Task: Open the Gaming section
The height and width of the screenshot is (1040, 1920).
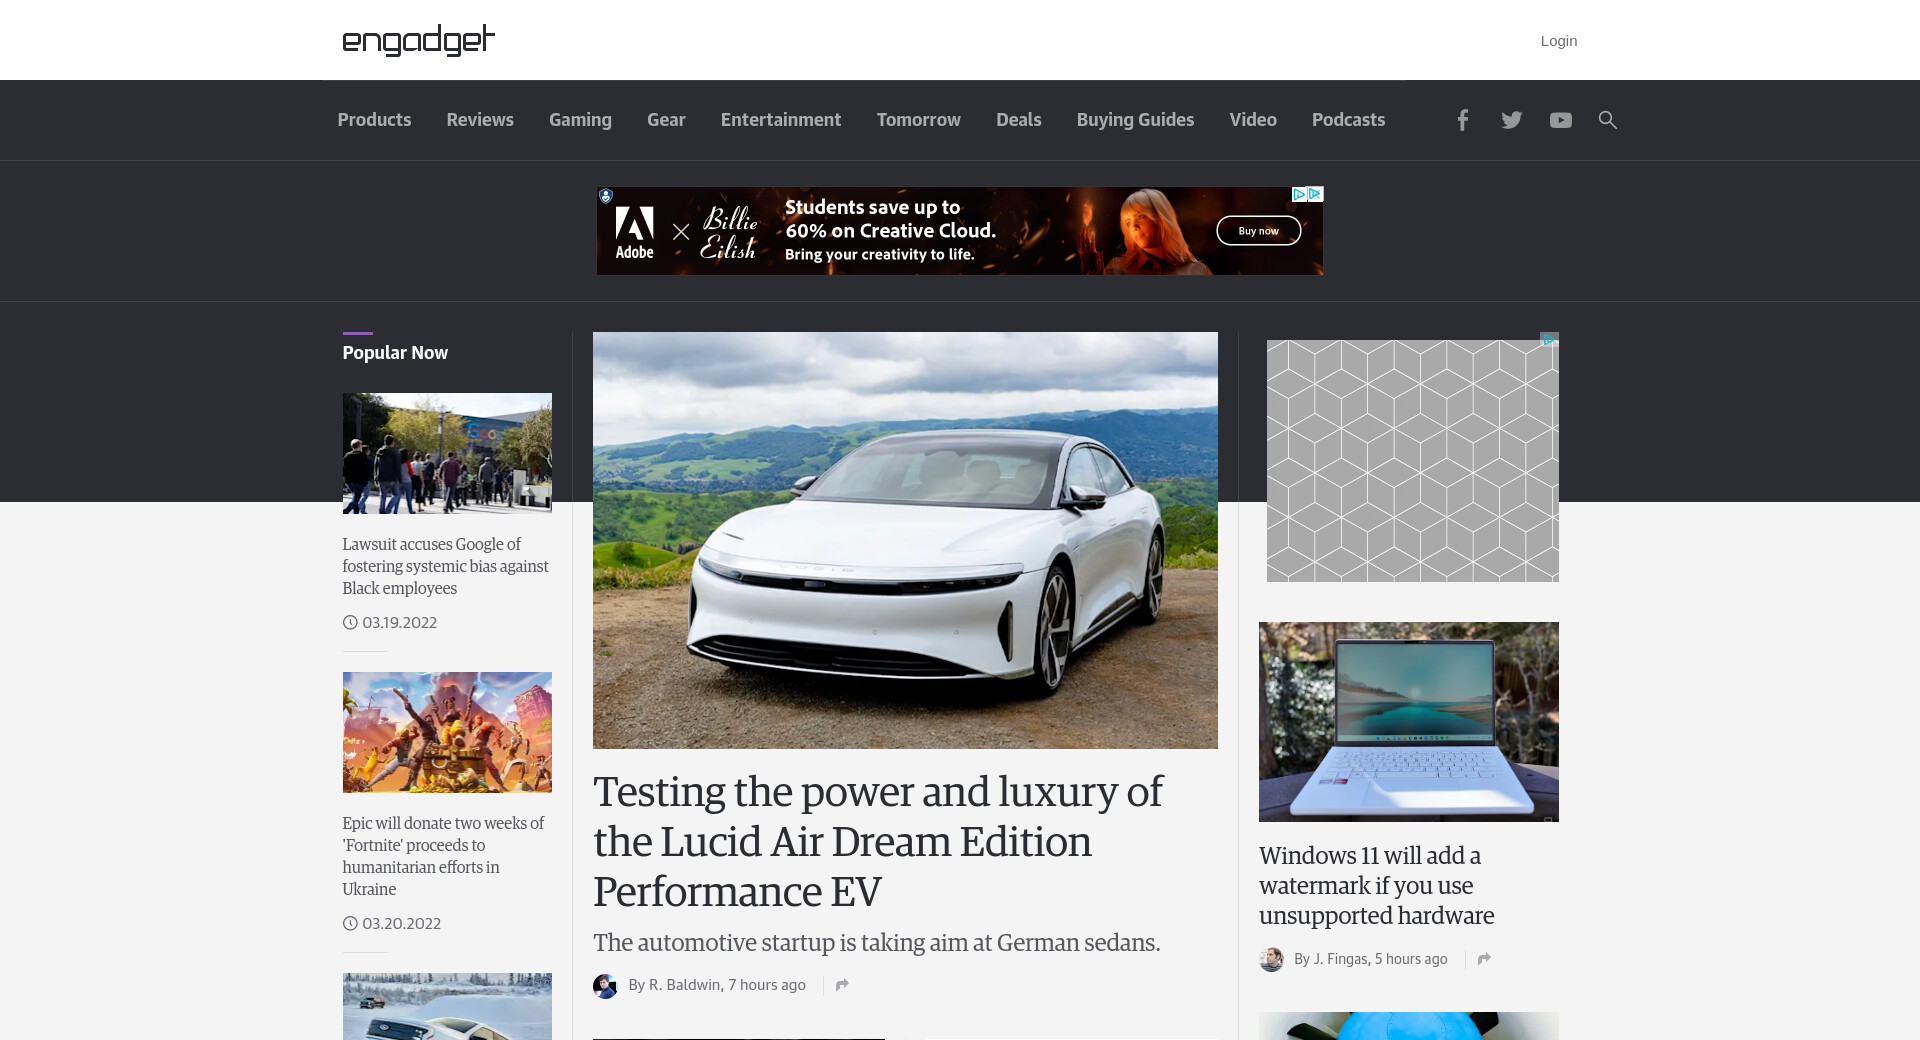Action: point(580,120)
